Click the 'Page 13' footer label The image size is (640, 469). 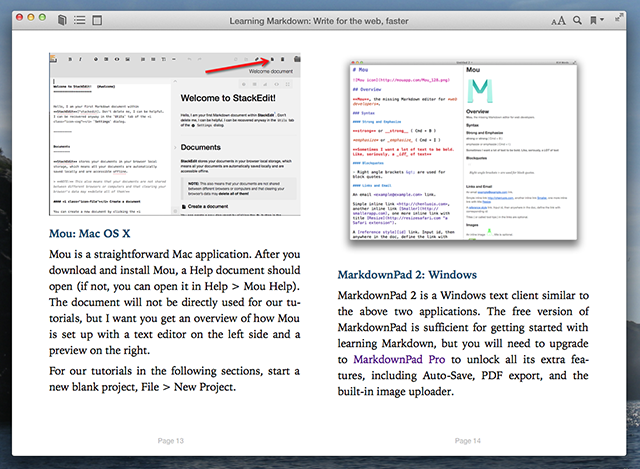pyautogui.click(x=171, y=441)
